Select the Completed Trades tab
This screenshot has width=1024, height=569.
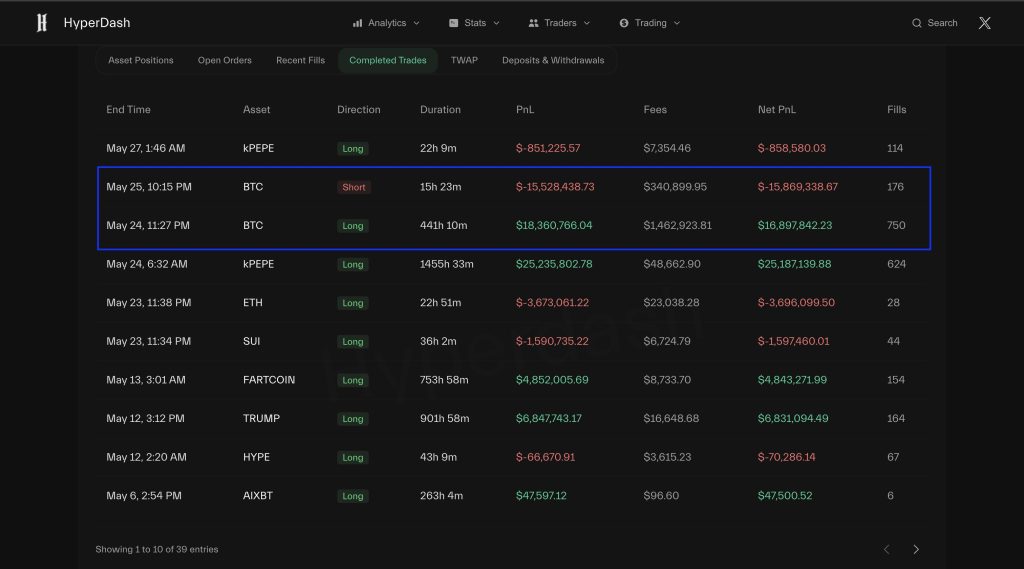click(x=388, y=60)
